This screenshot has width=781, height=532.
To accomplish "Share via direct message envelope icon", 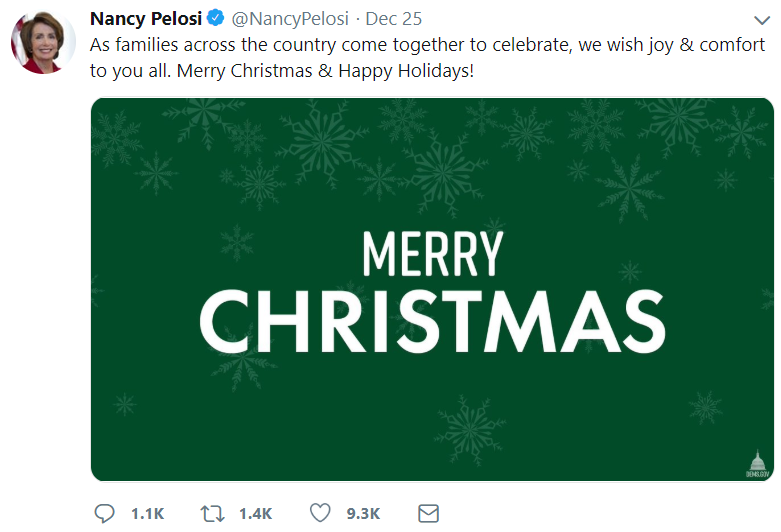I will pos(428,513).
